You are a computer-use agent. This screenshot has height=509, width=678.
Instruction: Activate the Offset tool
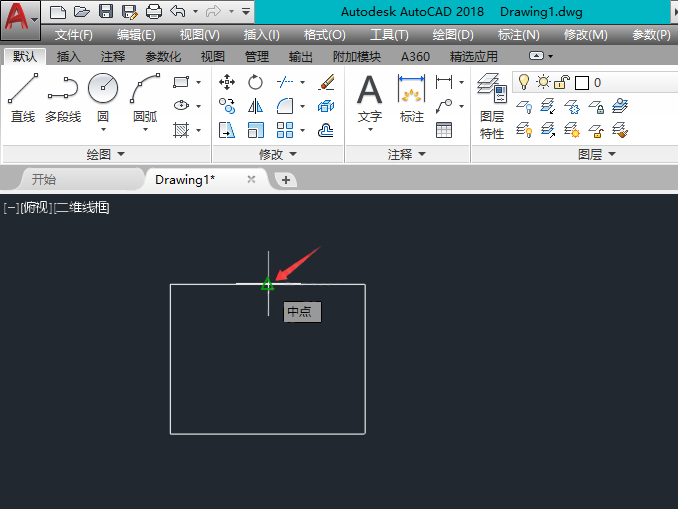tap(326, 130)
